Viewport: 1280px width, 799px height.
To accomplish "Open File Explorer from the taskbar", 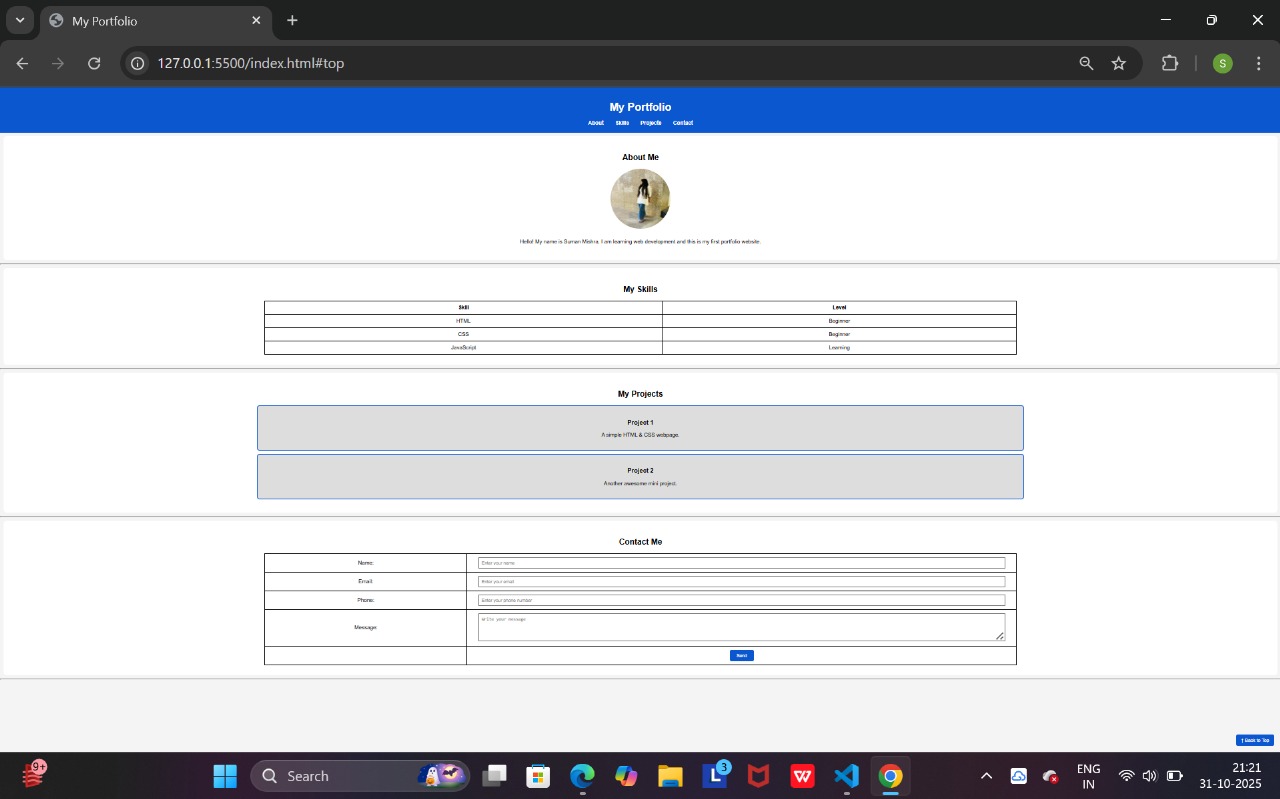I will pos(670,776).
